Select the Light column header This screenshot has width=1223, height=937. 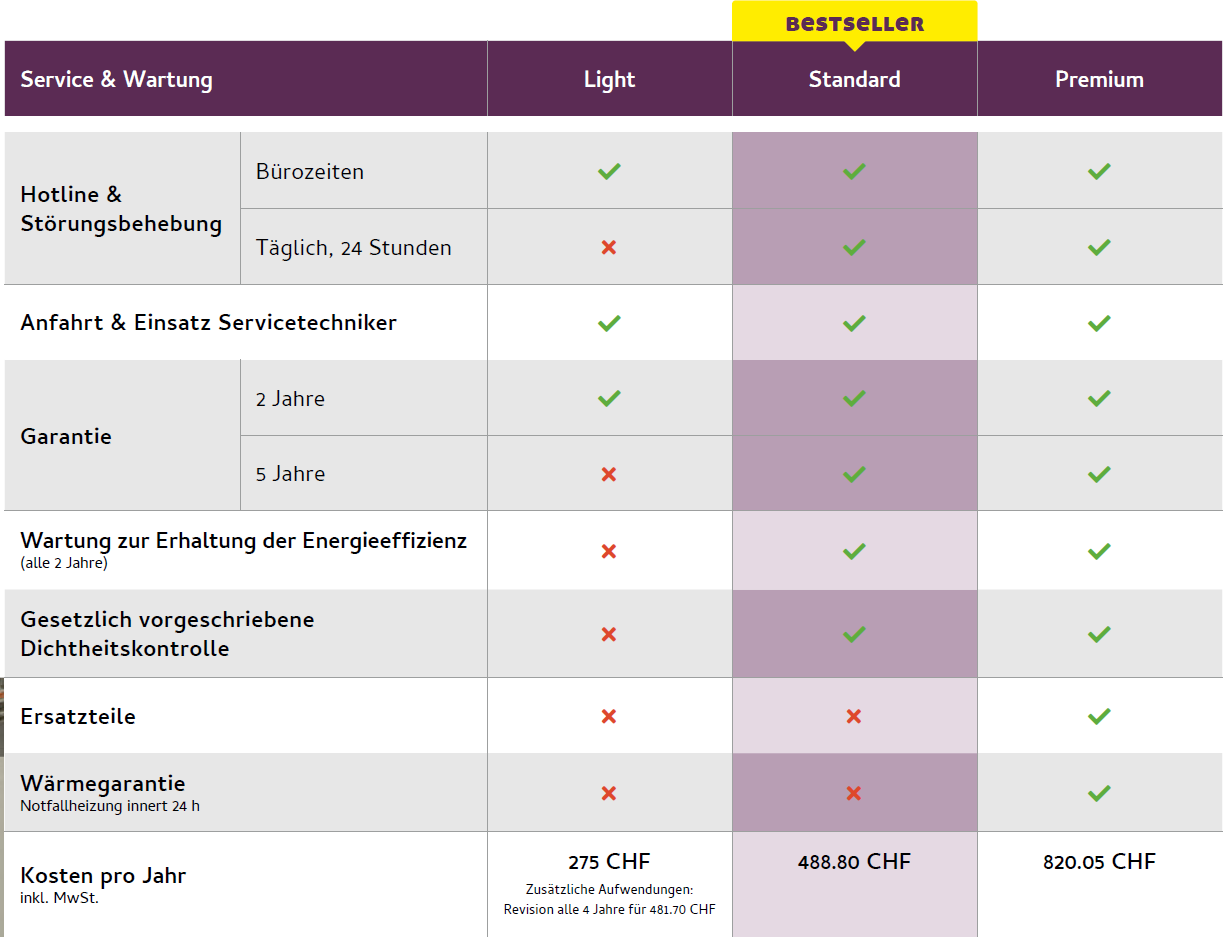[x=609, y=79]
